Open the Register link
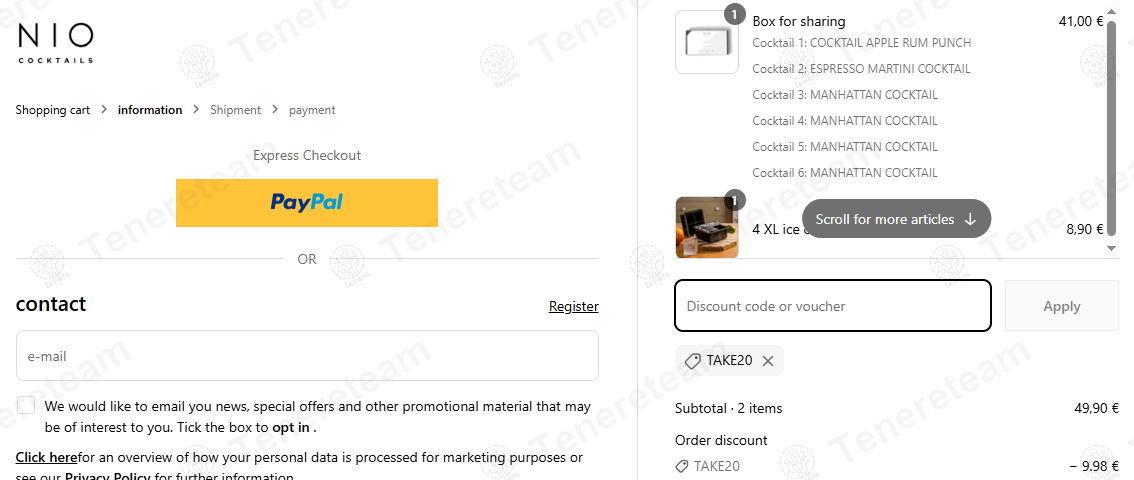Screen dimensions: 1134x480 tap(574, 307)
